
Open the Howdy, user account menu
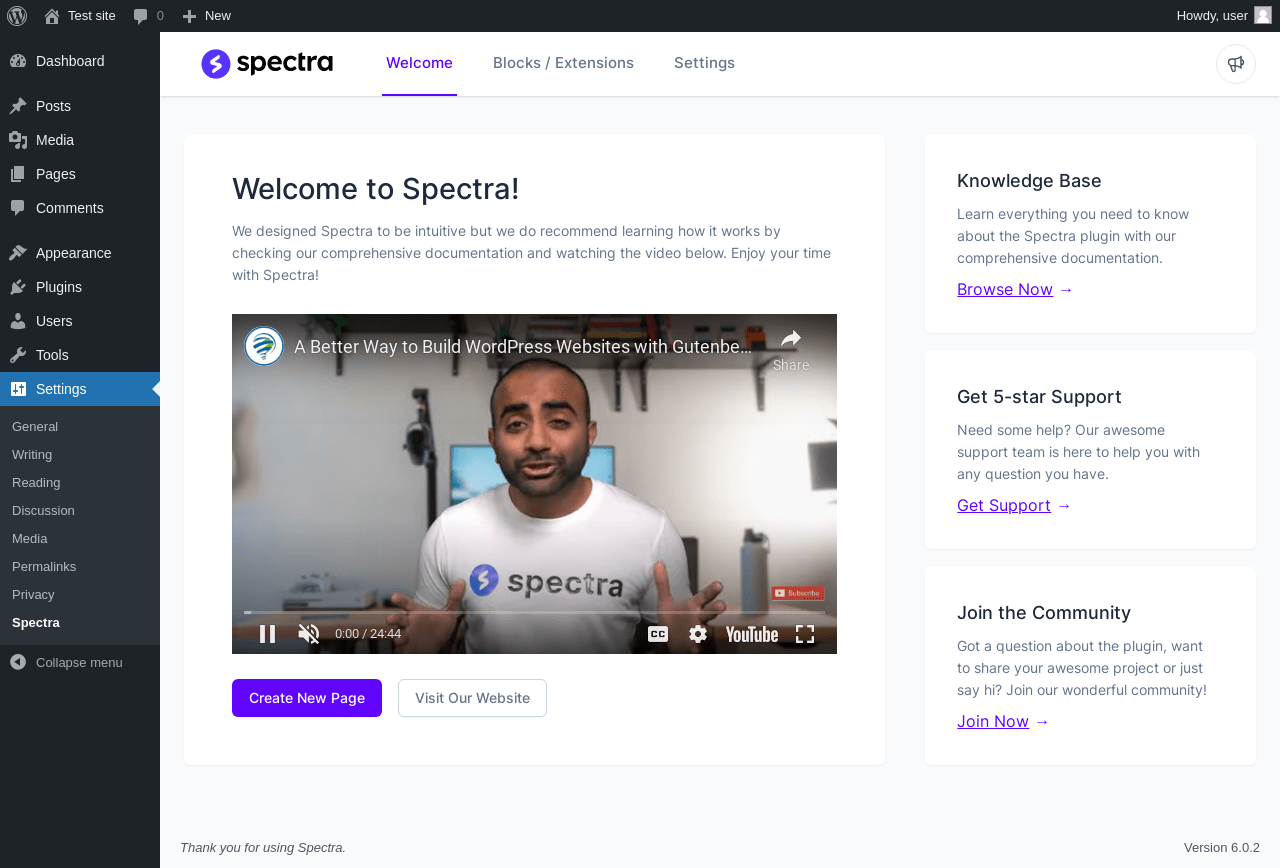click(1224, 16)
